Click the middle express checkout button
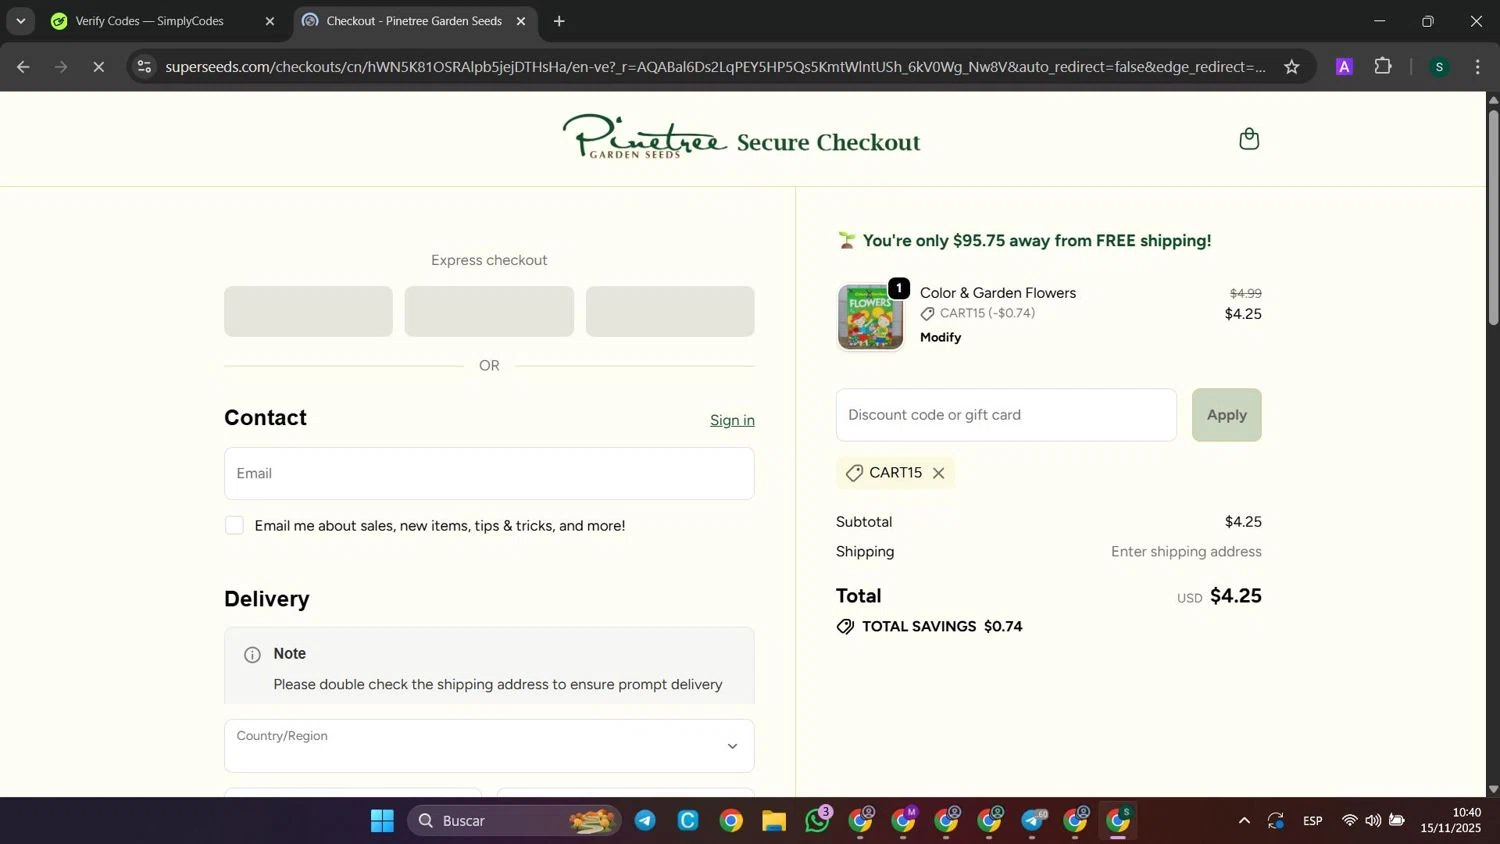 point(489,311)
